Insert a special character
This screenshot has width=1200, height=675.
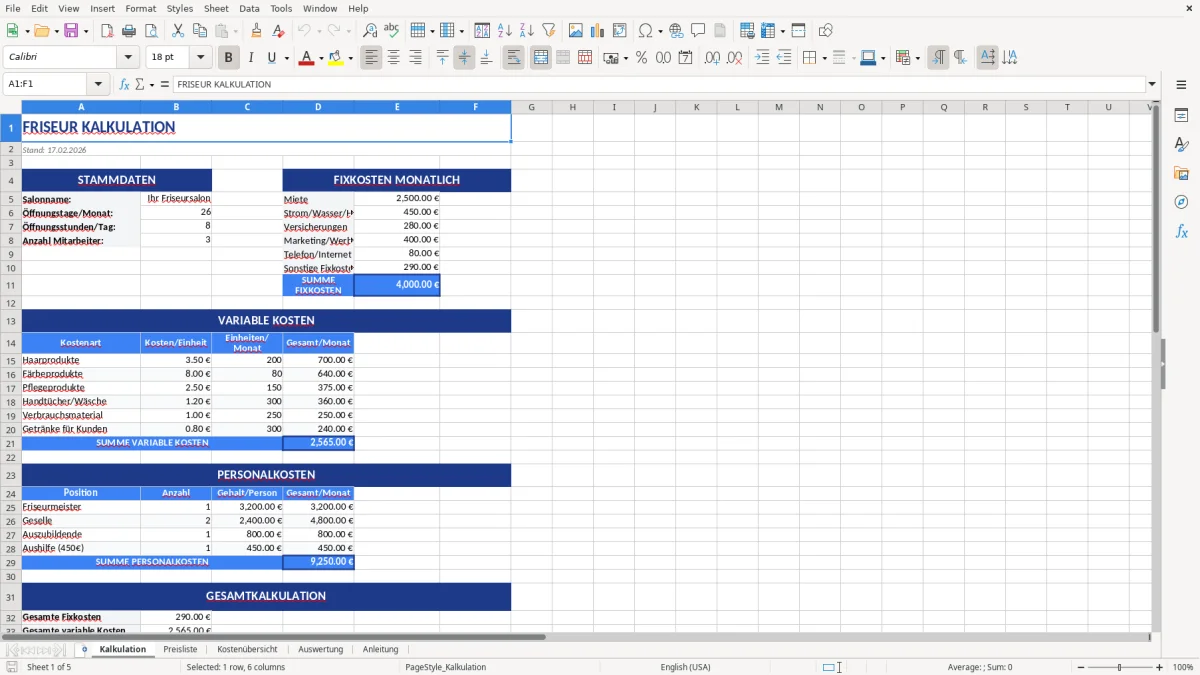tap(647, 31)
